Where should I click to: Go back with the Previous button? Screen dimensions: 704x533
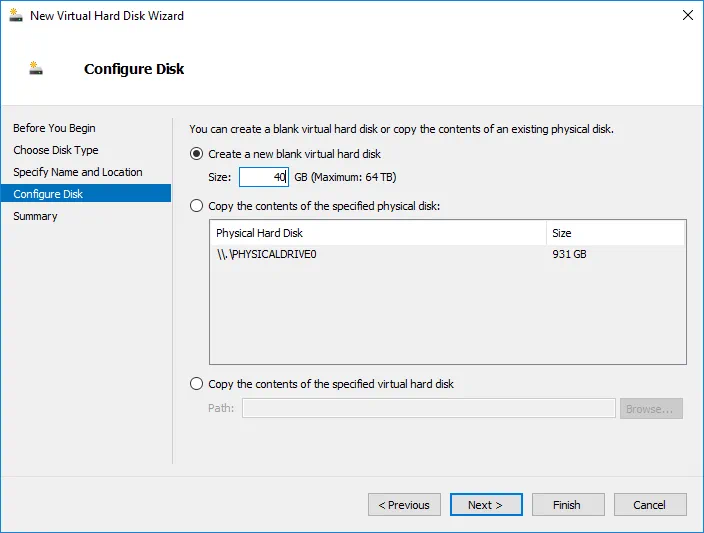(404, 505)
